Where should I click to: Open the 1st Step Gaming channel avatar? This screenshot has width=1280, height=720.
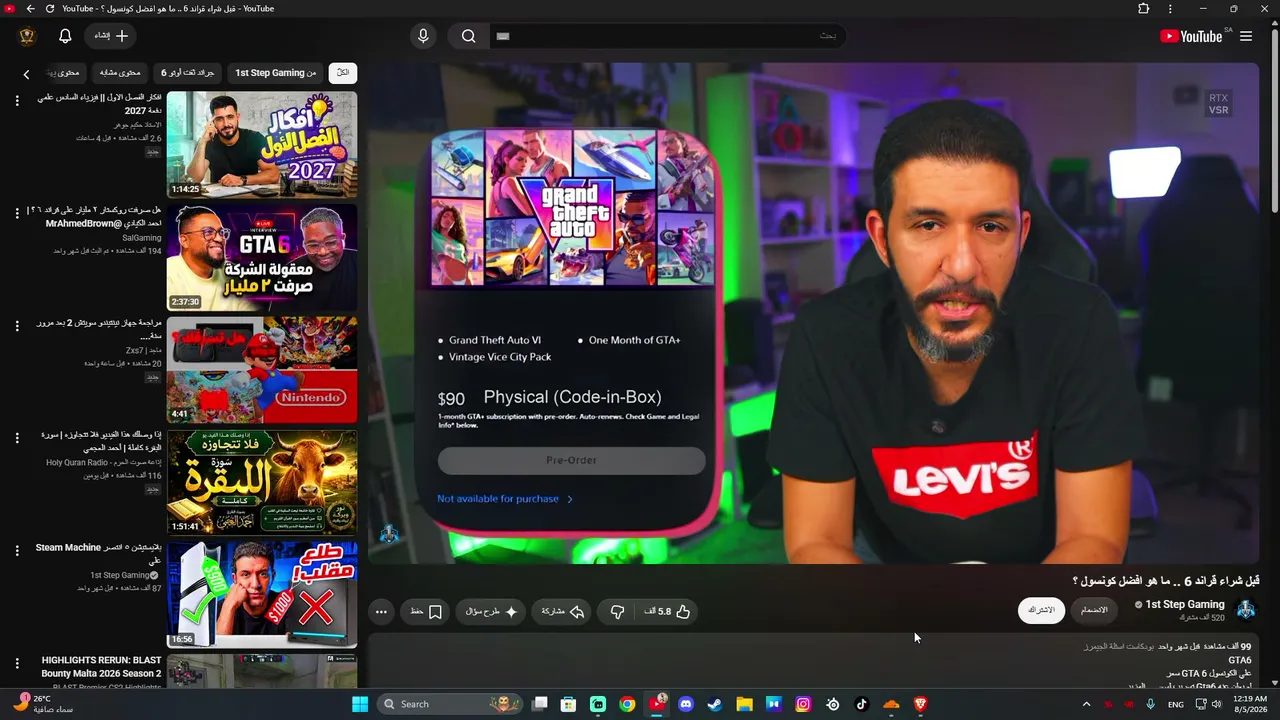coord(1246,610)
